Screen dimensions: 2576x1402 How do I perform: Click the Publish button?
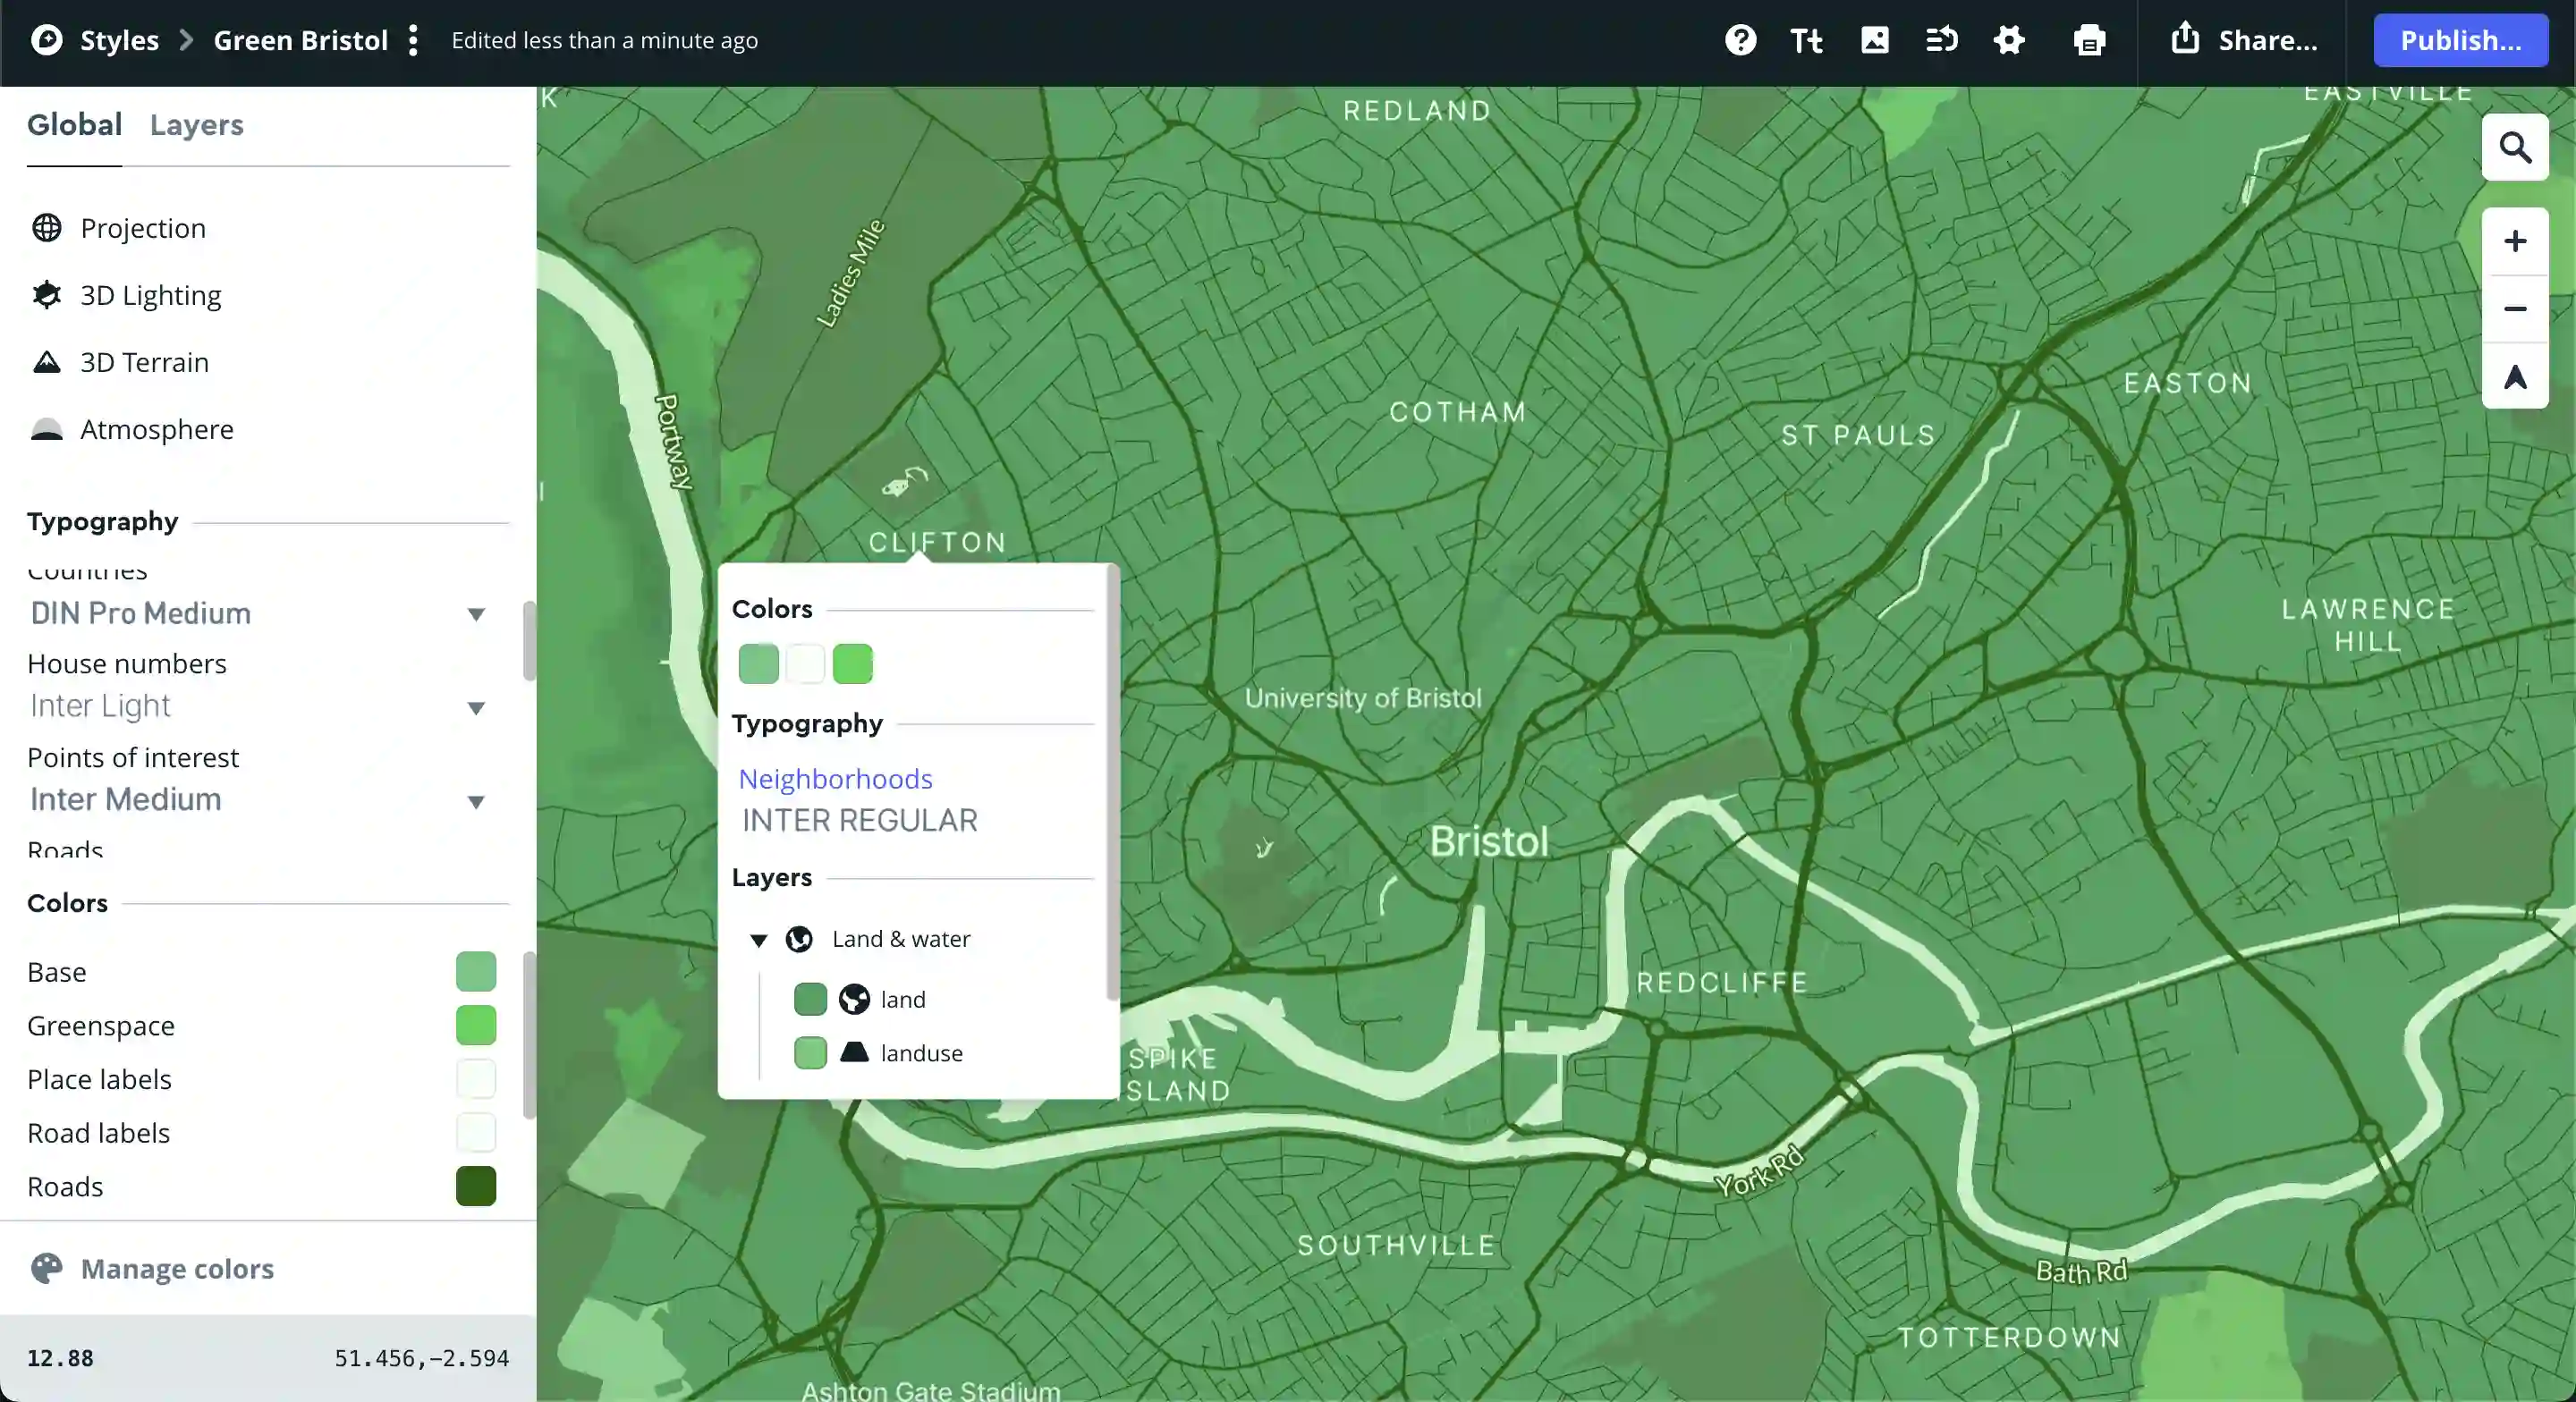[x=2460, y=40]
